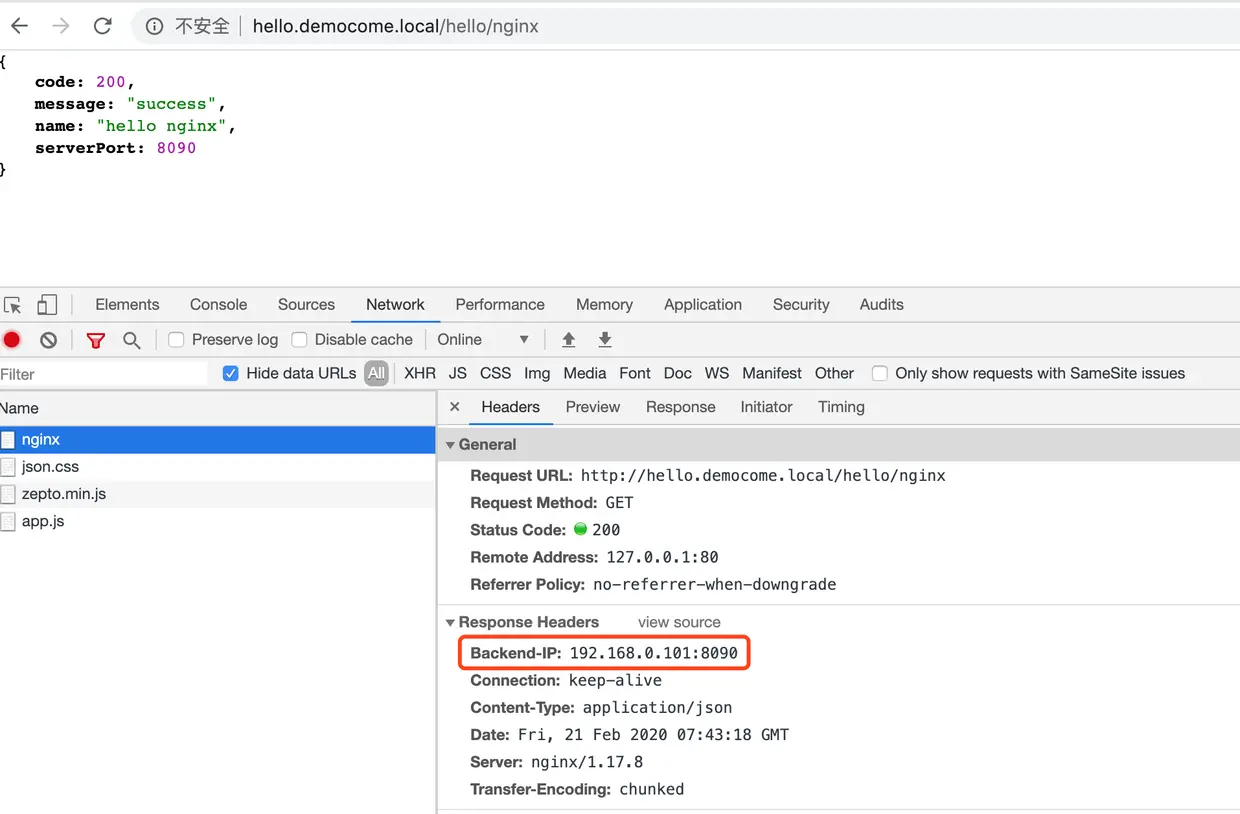Click the json.css file icon
Viewport: 1240px width, 814px height.
click(x=8, y=467)
